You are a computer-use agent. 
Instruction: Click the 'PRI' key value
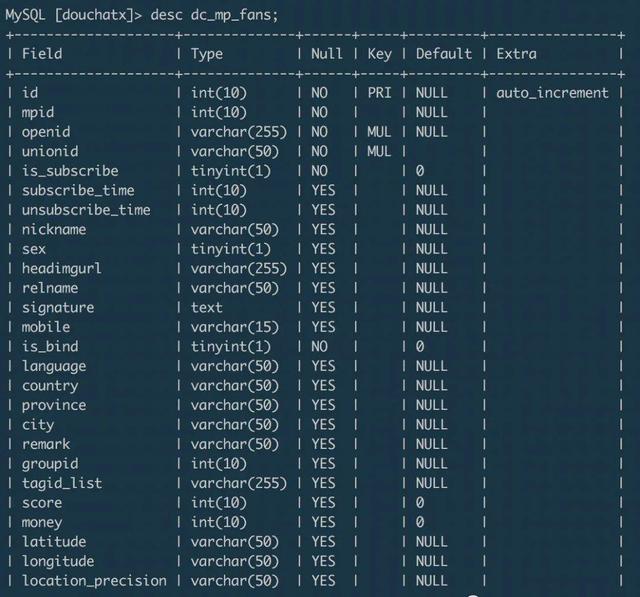(379, 93)
